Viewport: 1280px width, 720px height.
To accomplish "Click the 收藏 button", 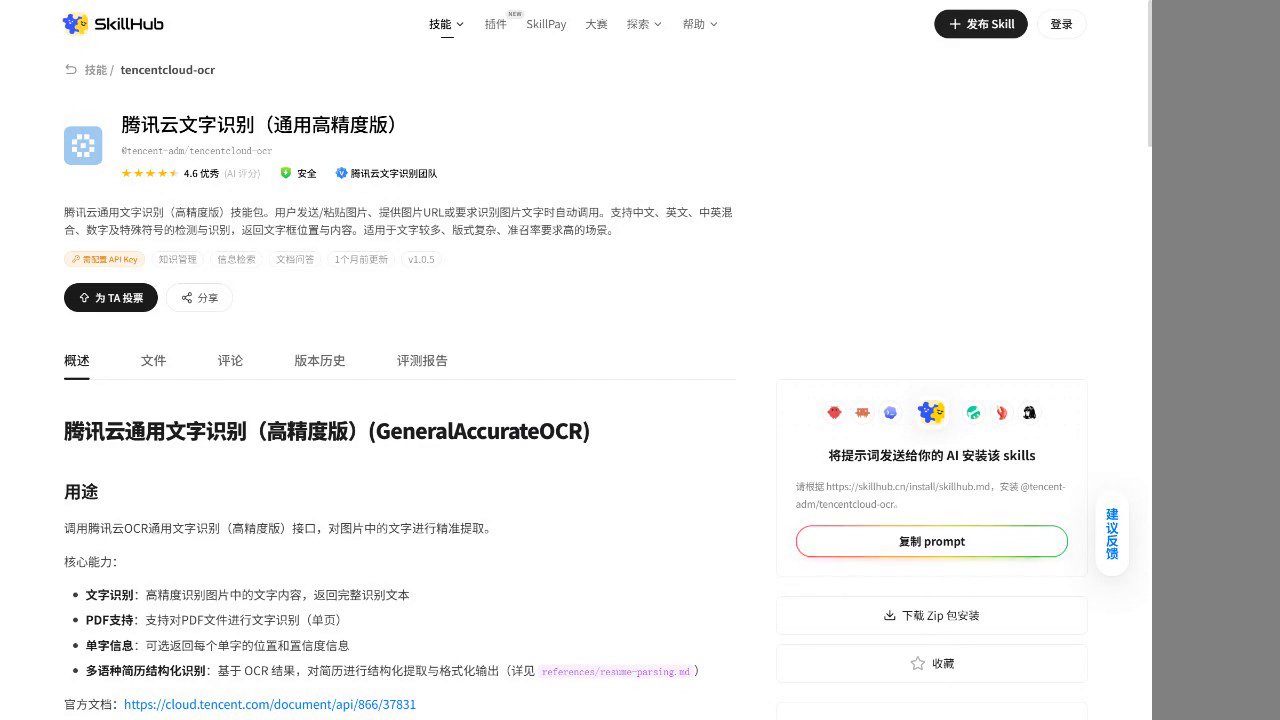I will 932,663.
